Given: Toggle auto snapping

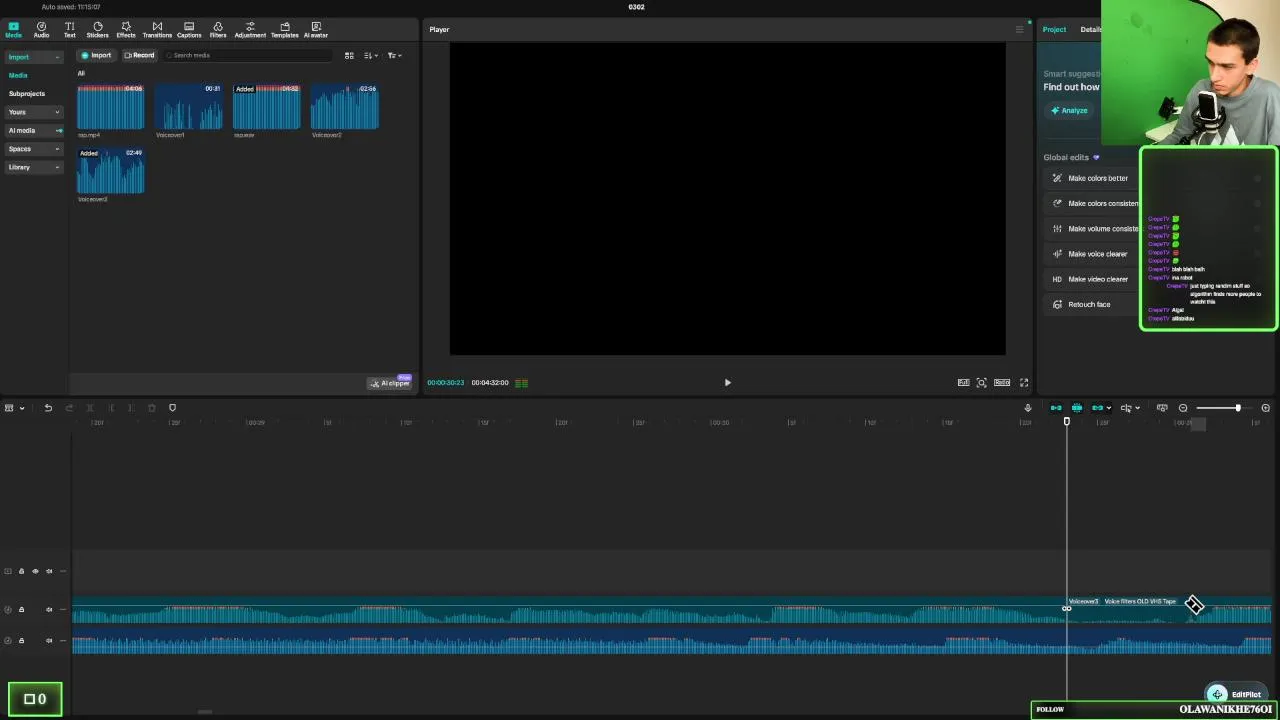Looking at the screenshot, I should click(x=1077, y=408).
